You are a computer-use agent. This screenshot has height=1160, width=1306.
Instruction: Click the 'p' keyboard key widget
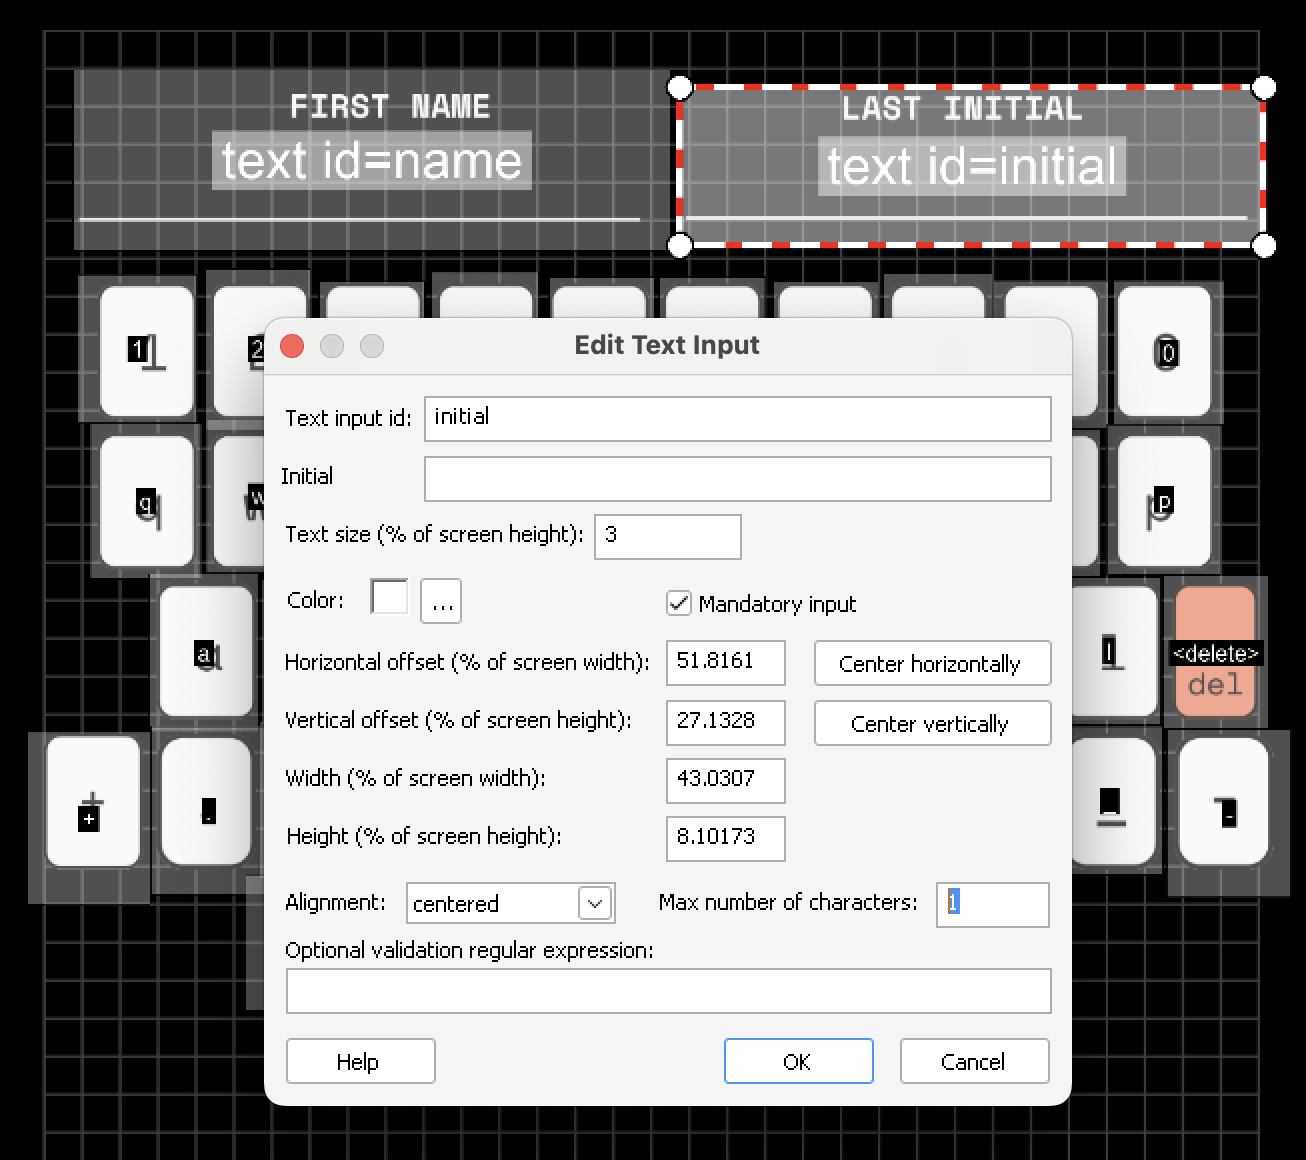[1163, 502]
